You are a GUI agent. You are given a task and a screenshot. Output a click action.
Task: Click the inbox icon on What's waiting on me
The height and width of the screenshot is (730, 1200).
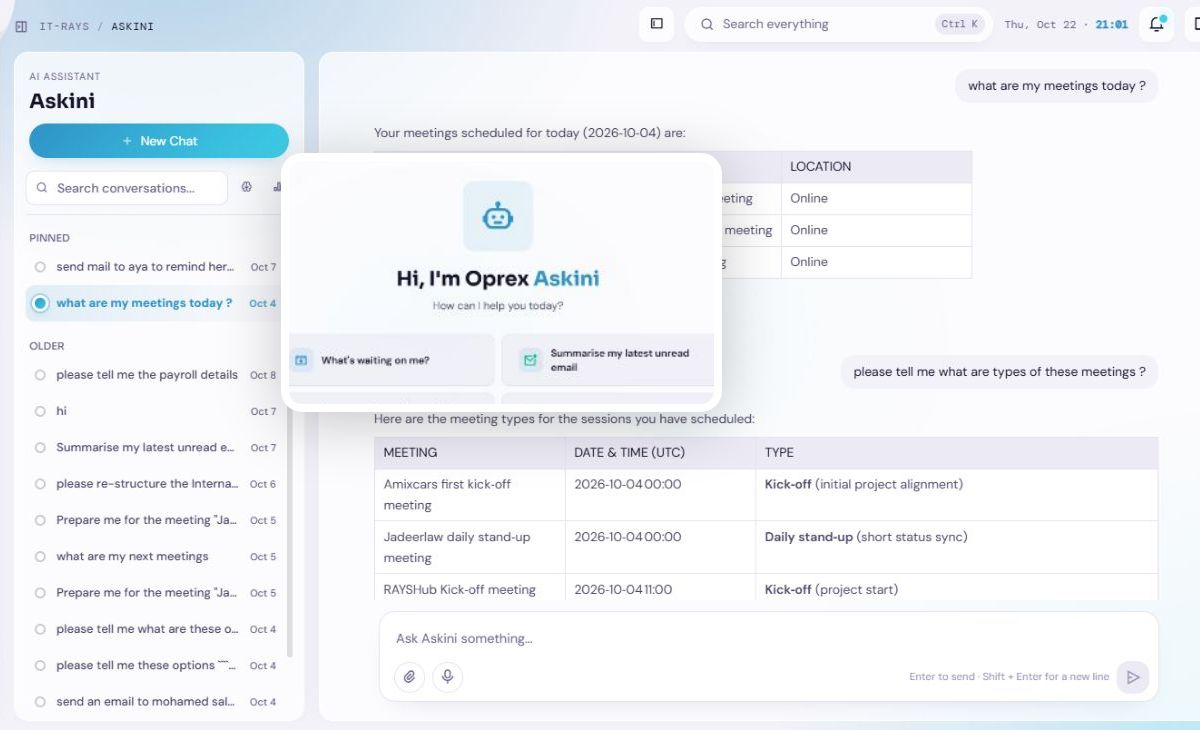301,360
